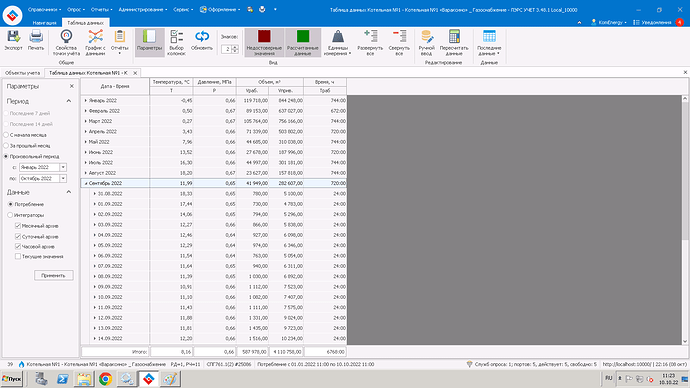Open the Сервис menu
This screenshot has height=388, width=690.
point(183,9)
